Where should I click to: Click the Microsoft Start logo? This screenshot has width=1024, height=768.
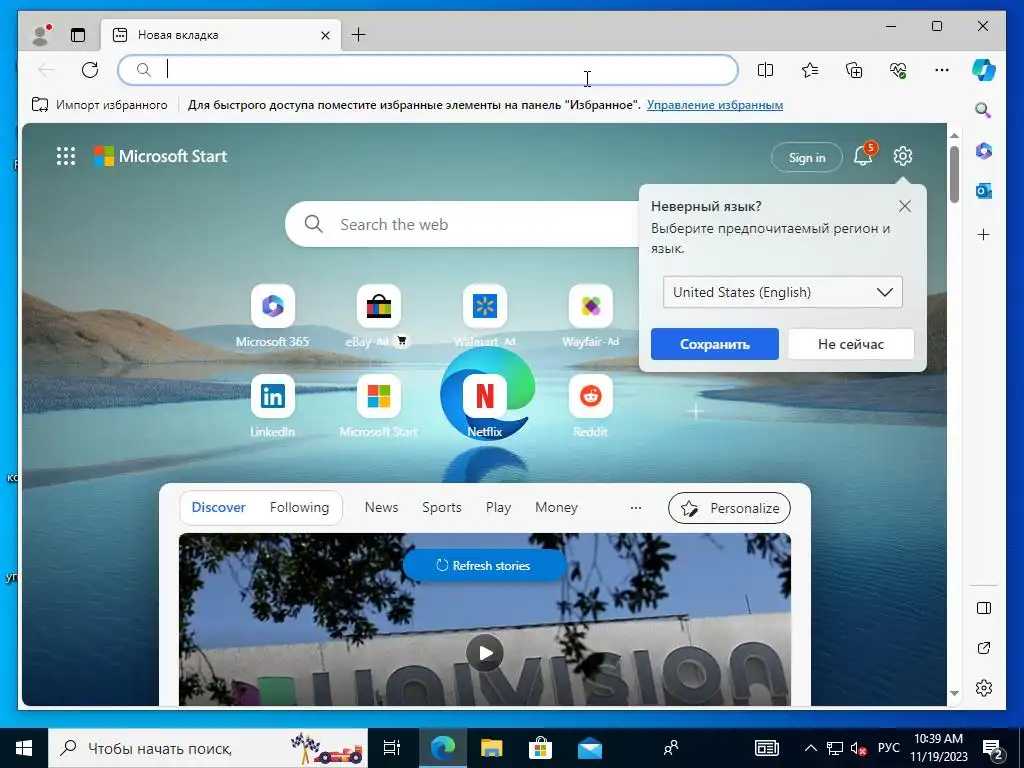[161, 156]
